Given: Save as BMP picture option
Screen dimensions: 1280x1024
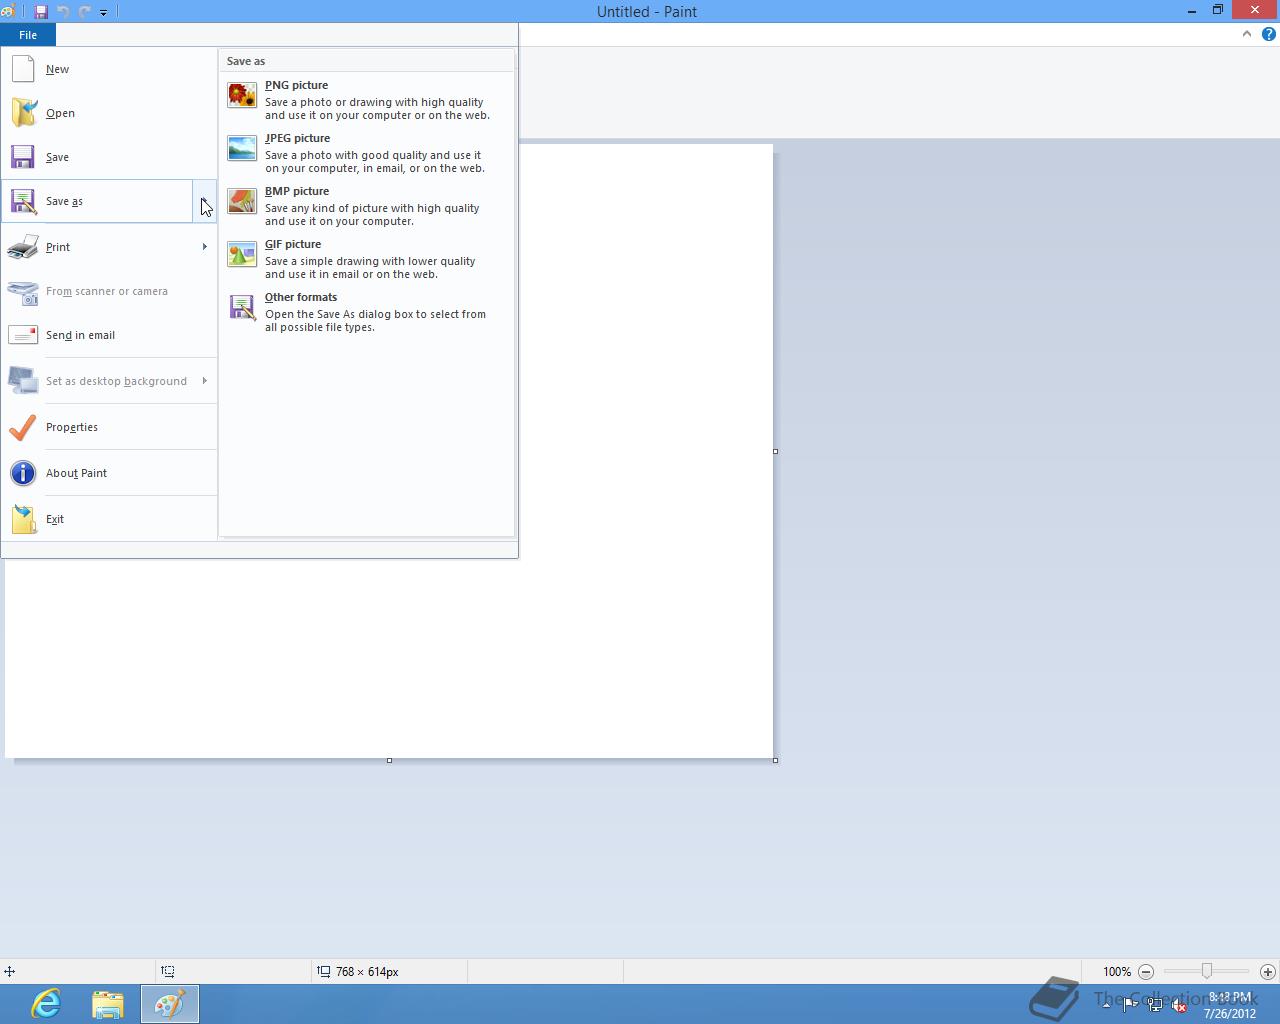Looking at the screenshot, I should (x=366, y=206).
